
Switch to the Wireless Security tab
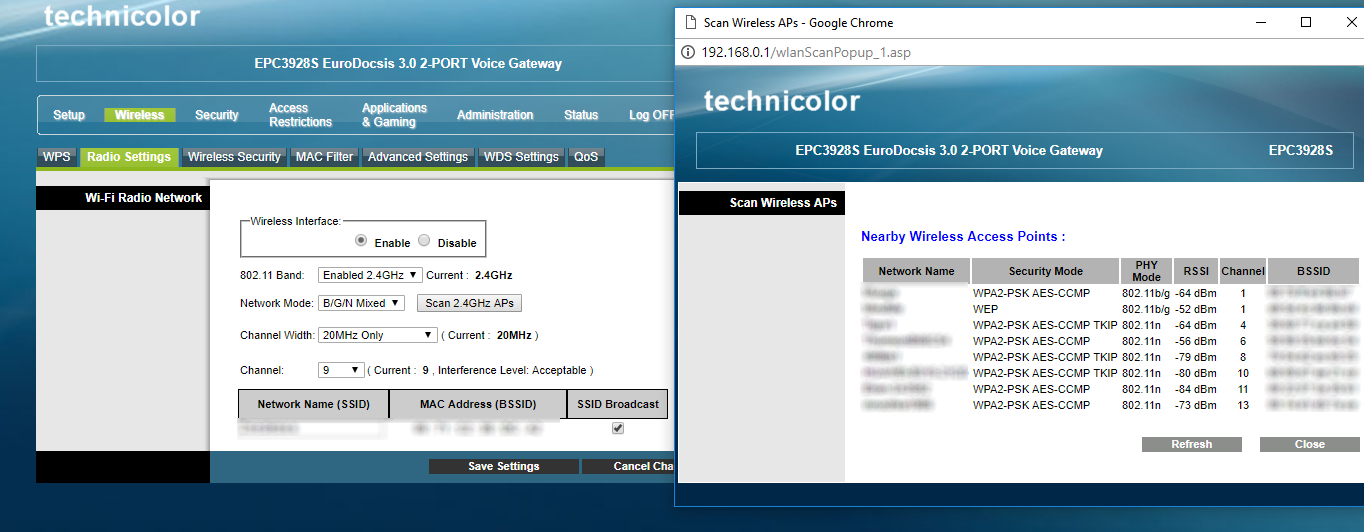[234, 157]
